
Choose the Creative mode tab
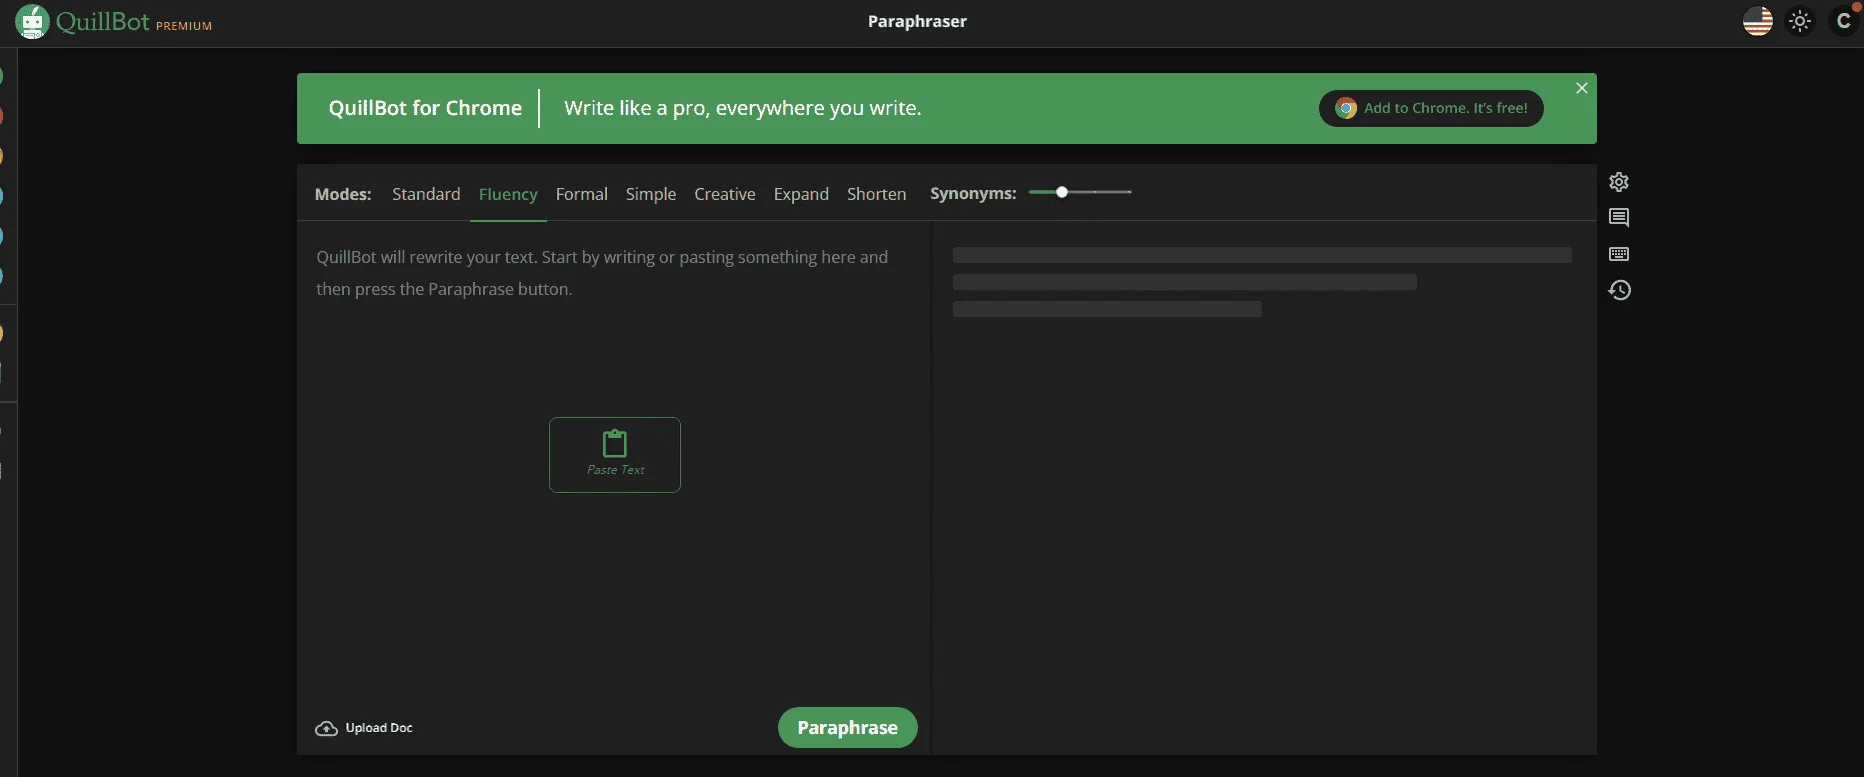point(725,194)
